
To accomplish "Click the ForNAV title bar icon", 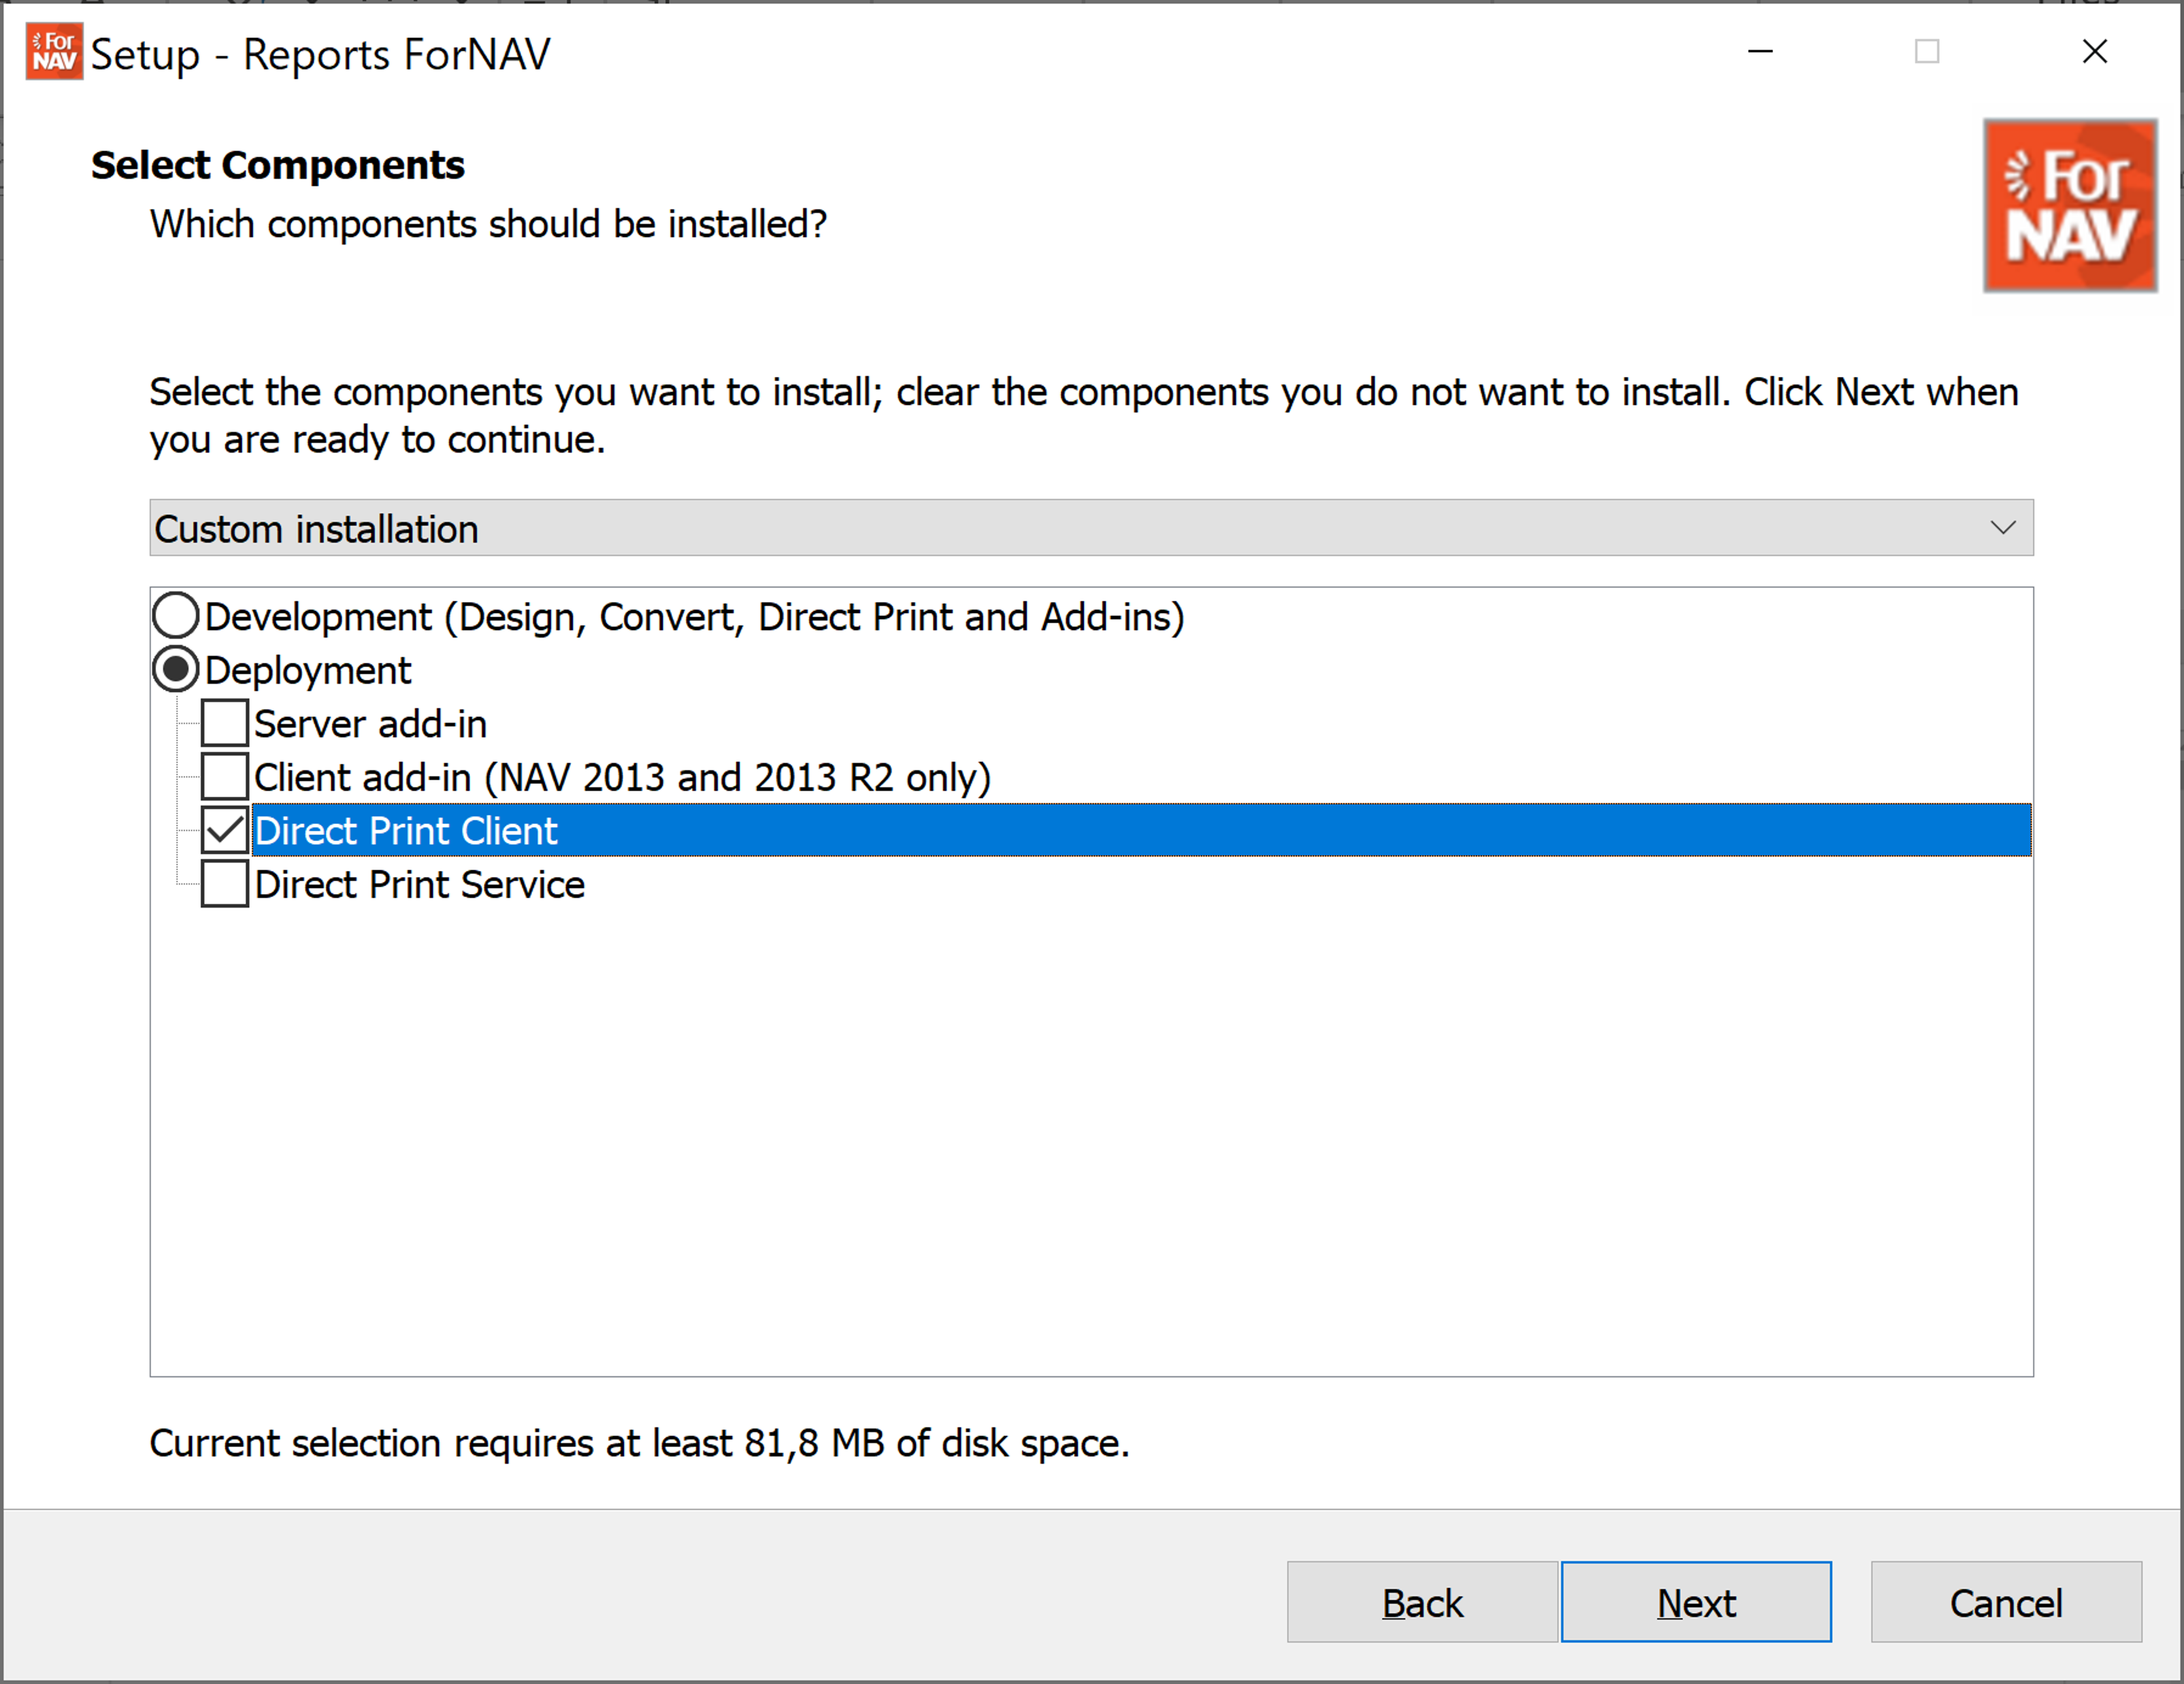I will pos(53,52).
